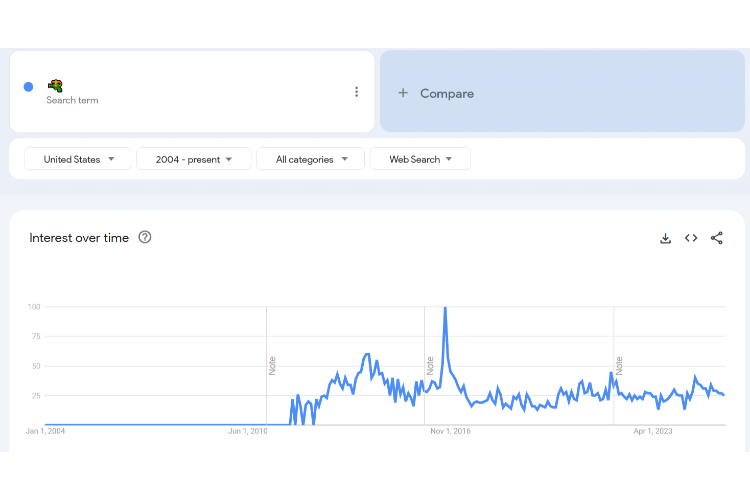Open the embed code icon

click(x=691, y=238)
